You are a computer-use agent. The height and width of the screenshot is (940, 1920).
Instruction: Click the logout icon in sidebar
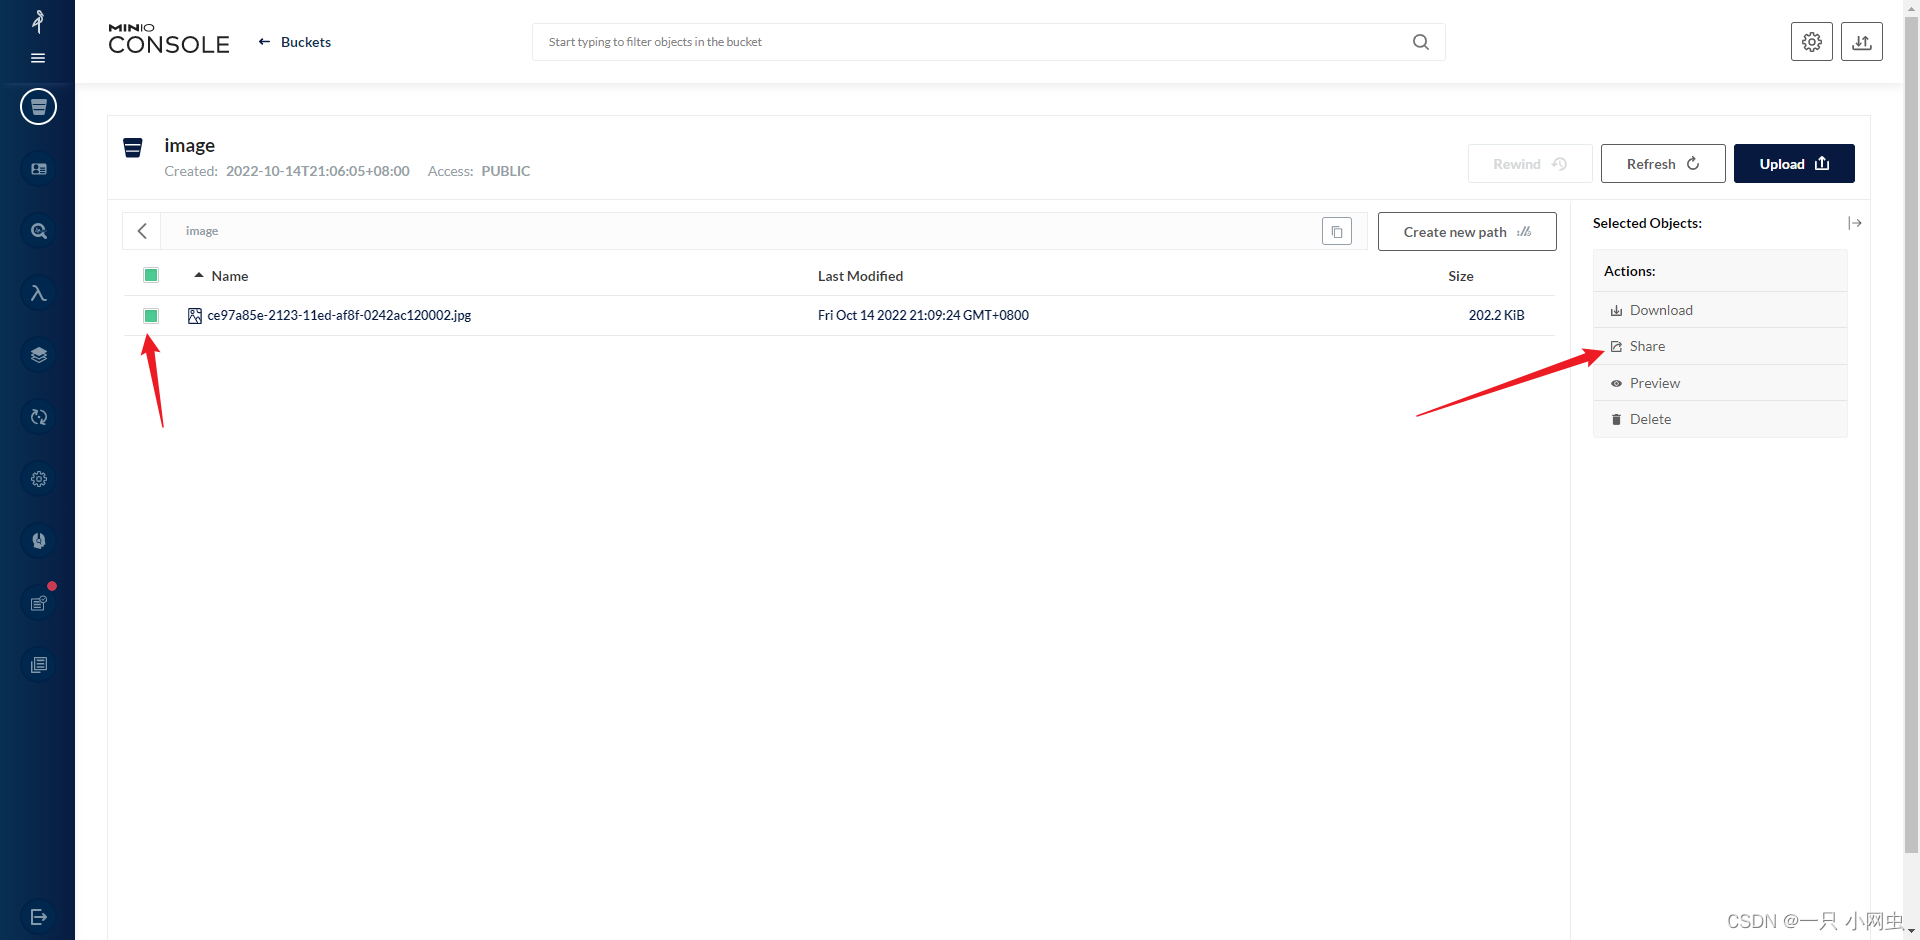38,917
